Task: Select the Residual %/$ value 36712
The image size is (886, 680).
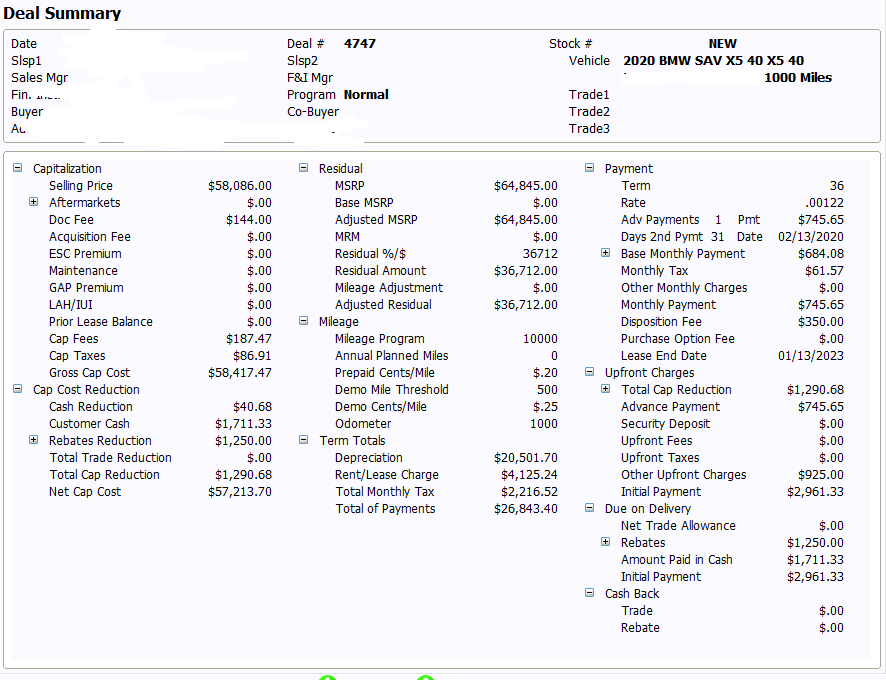Action: (x=540, y=254)
